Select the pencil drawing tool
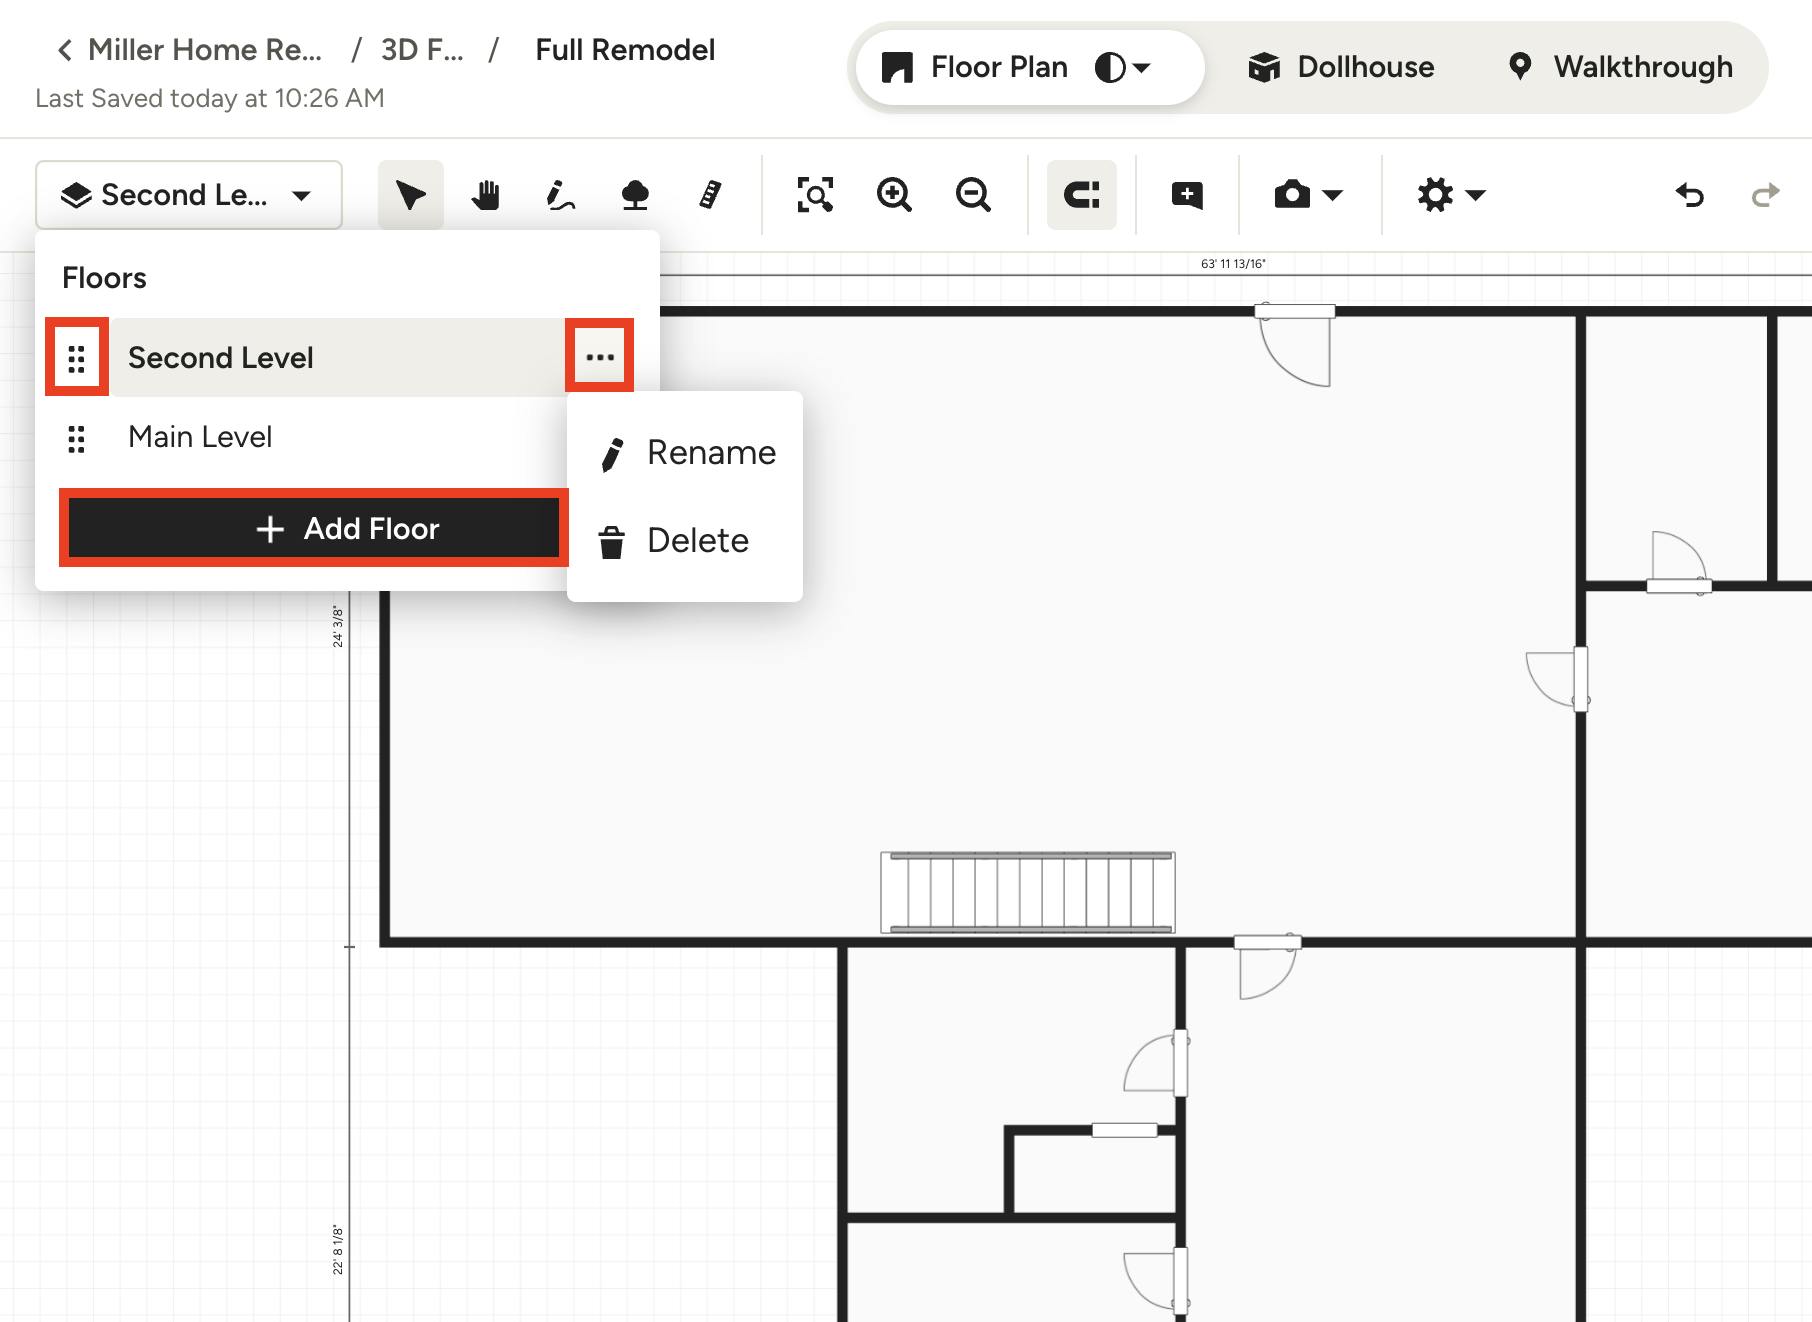Image resolution: width=1812 pixels, height=1322 pixels. point(560,195)
